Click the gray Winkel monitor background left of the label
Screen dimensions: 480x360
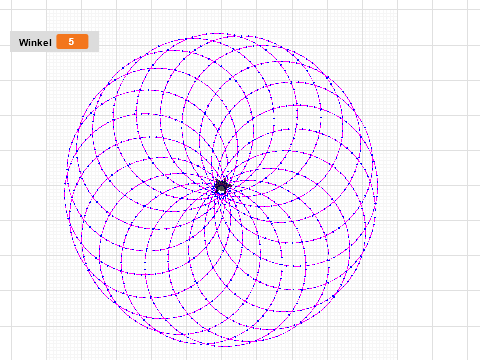[14, 42]
